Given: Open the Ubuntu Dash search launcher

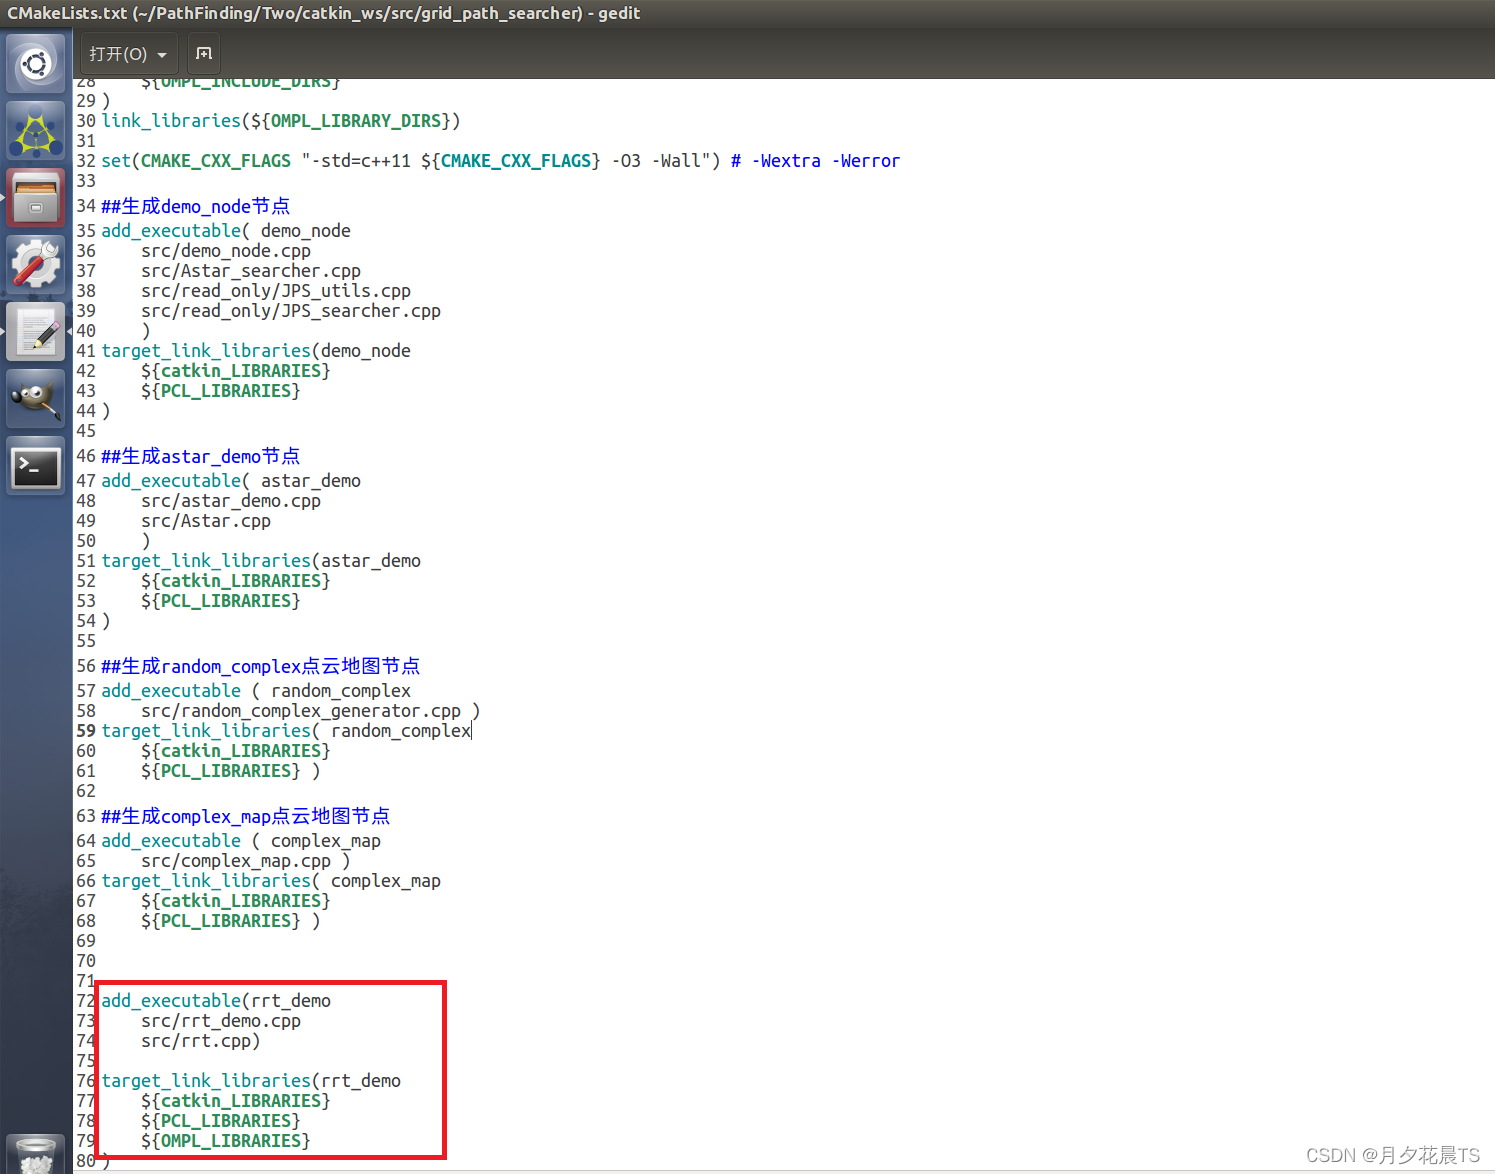Looking at the screenshot, I should tap(36, 64).
